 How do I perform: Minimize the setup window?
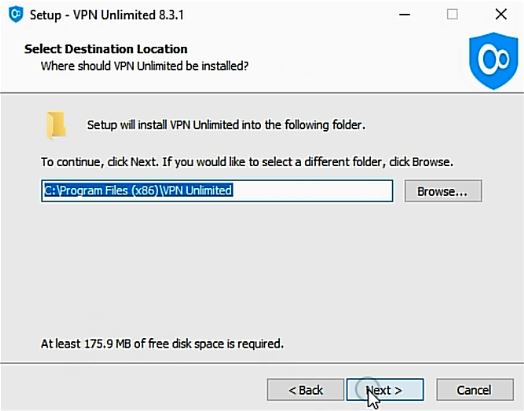point(404,14)
